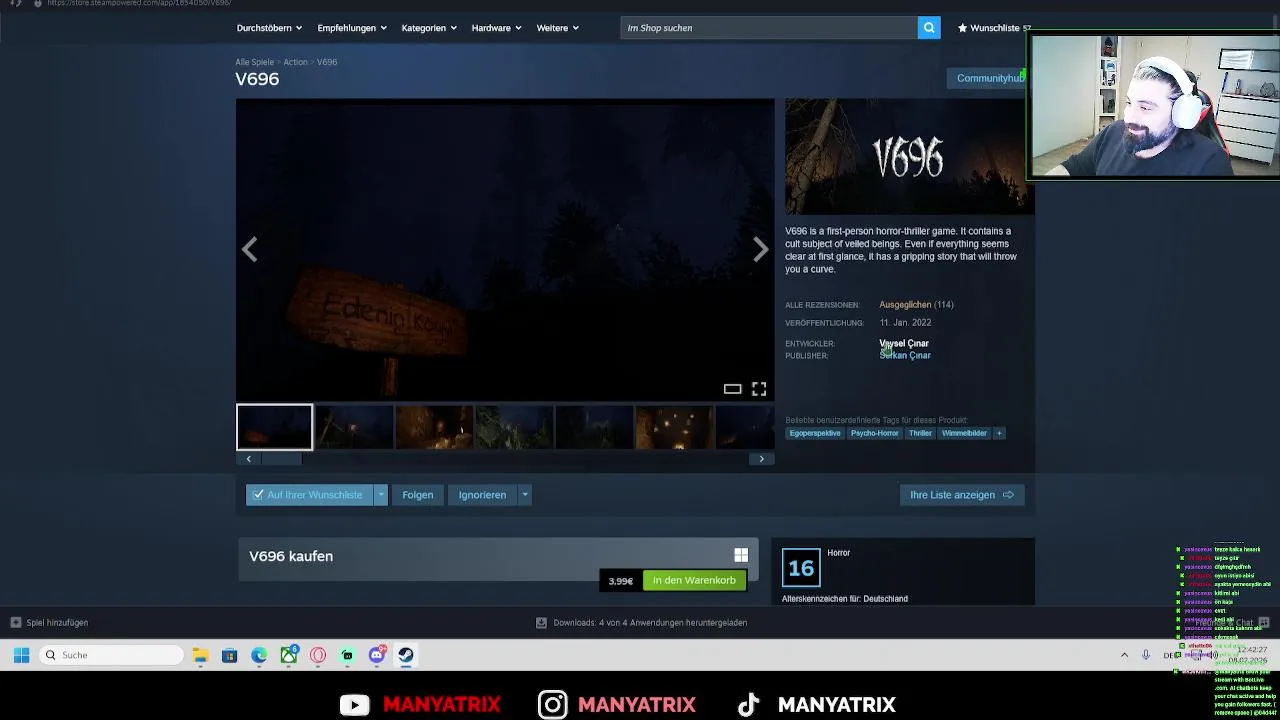Click the 3,99€ price label
This screenshot has height=720, width=1280.
click(620, 581)
